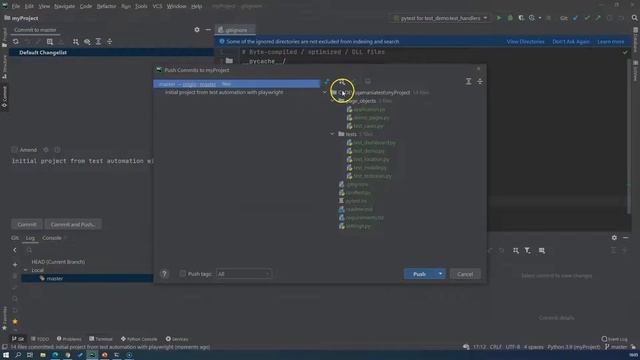Click commit message history clock icon beside Amend
The width and height of the screenshot is (640, 360).
pos(57,150)
